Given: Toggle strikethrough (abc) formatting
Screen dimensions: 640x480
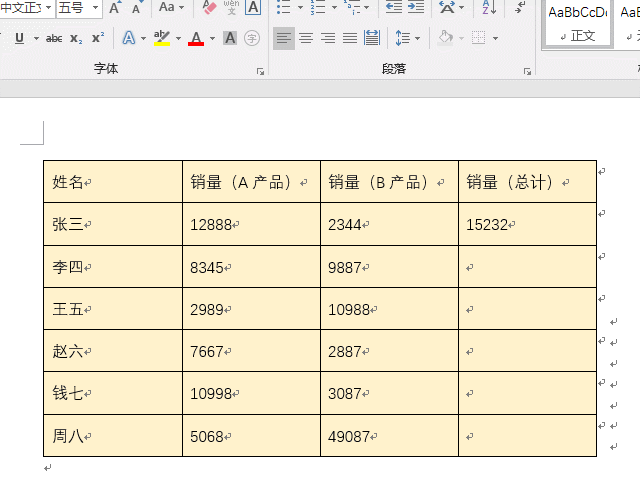Looking at the screenshot, I should point(54,38).
